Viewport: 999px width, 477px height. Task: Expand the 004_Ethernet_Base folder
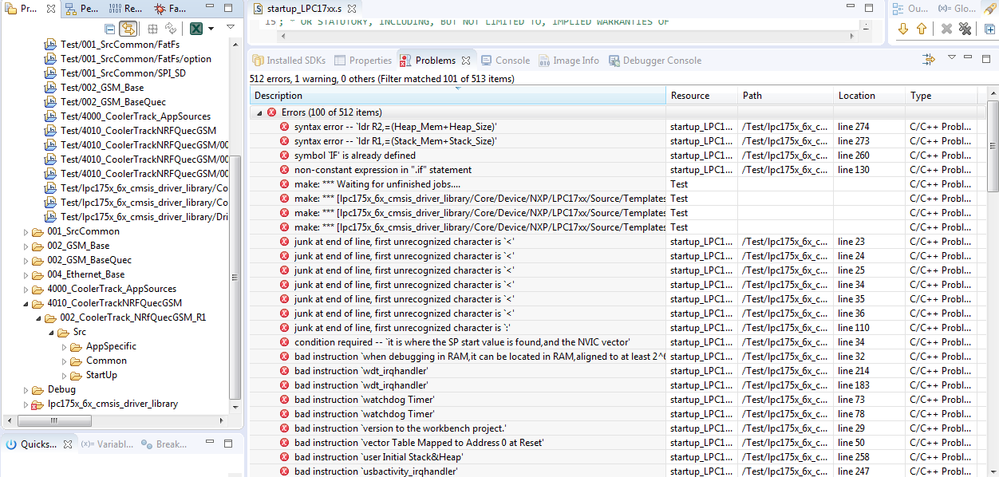26,274
